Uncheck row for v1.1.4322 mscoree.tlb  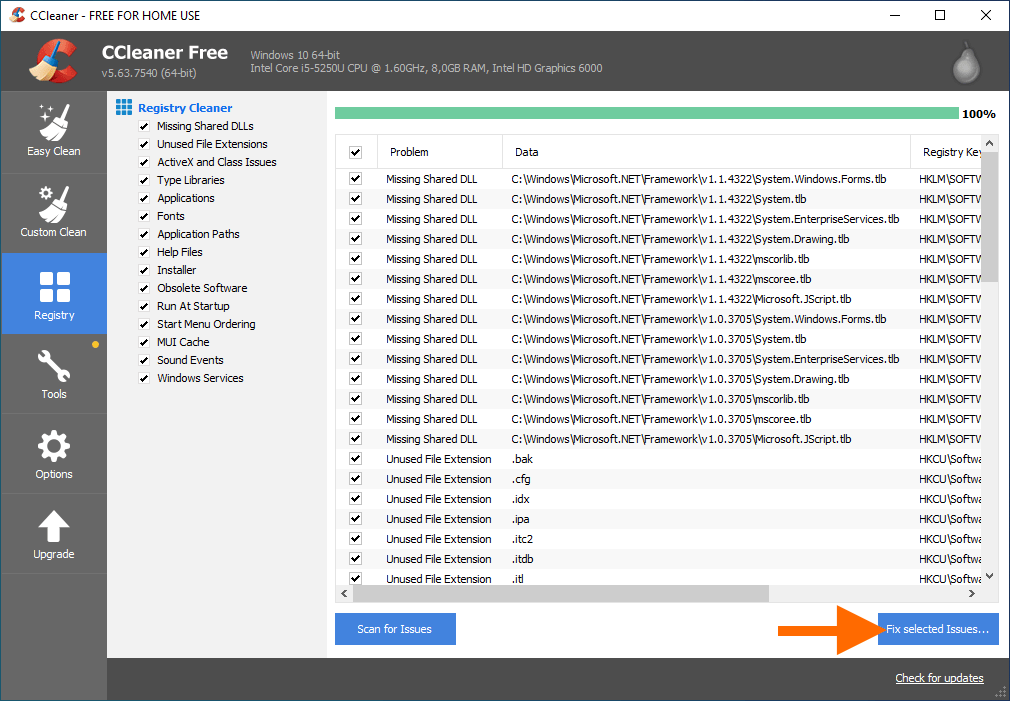tap(356, 279)
